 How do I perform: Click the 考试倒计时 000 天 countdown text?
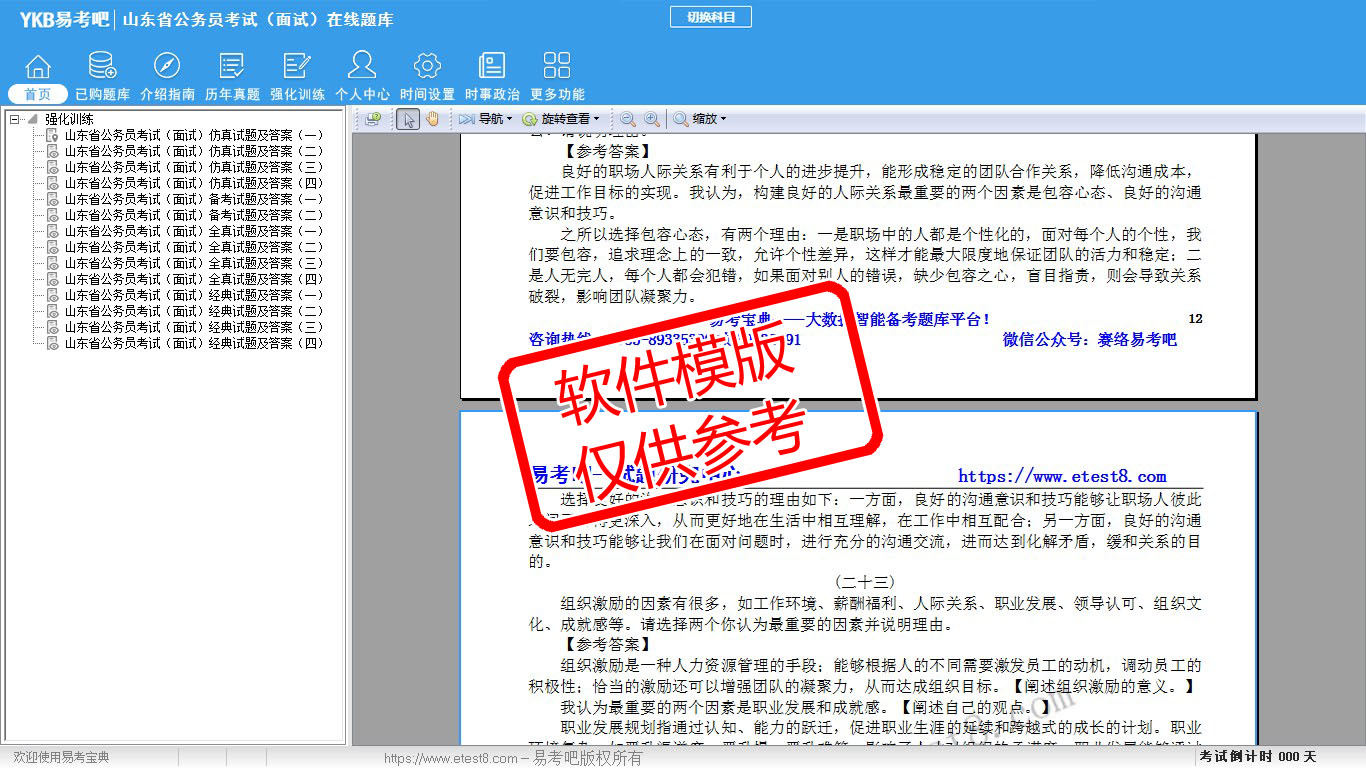(1258, 757)
